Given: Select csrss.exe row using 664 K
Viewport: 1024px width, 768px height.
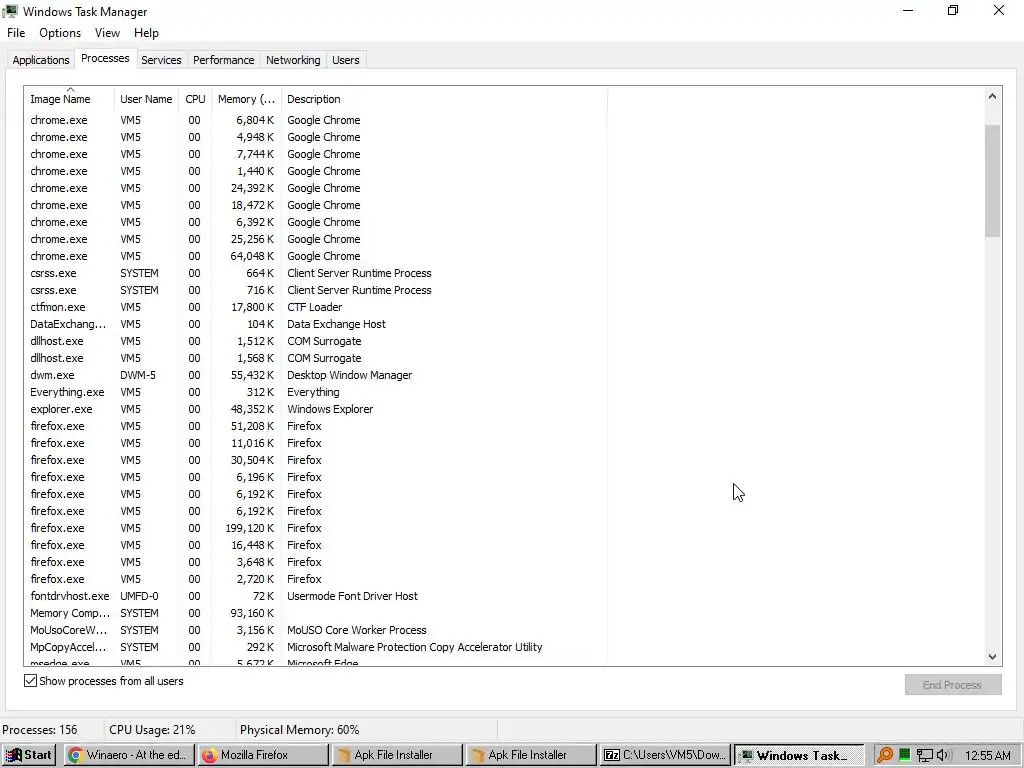Looking at the screenshot, I should coord(316,273).
